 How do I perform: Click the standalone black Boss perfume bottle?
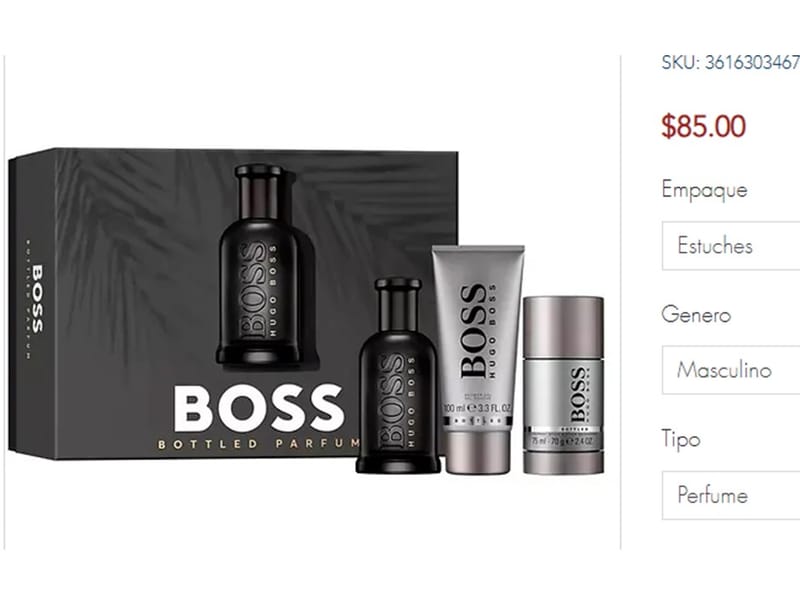[398, 376]
